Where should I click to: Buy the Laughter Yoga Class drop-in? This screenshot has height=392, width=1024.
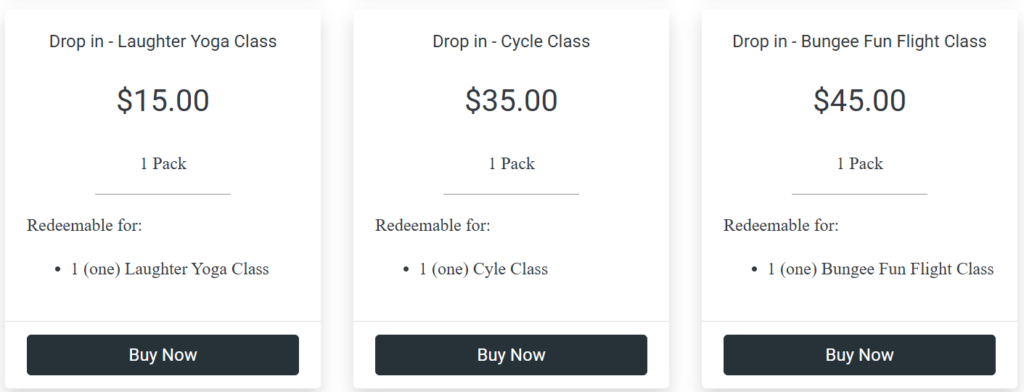[x=163, y=355]
